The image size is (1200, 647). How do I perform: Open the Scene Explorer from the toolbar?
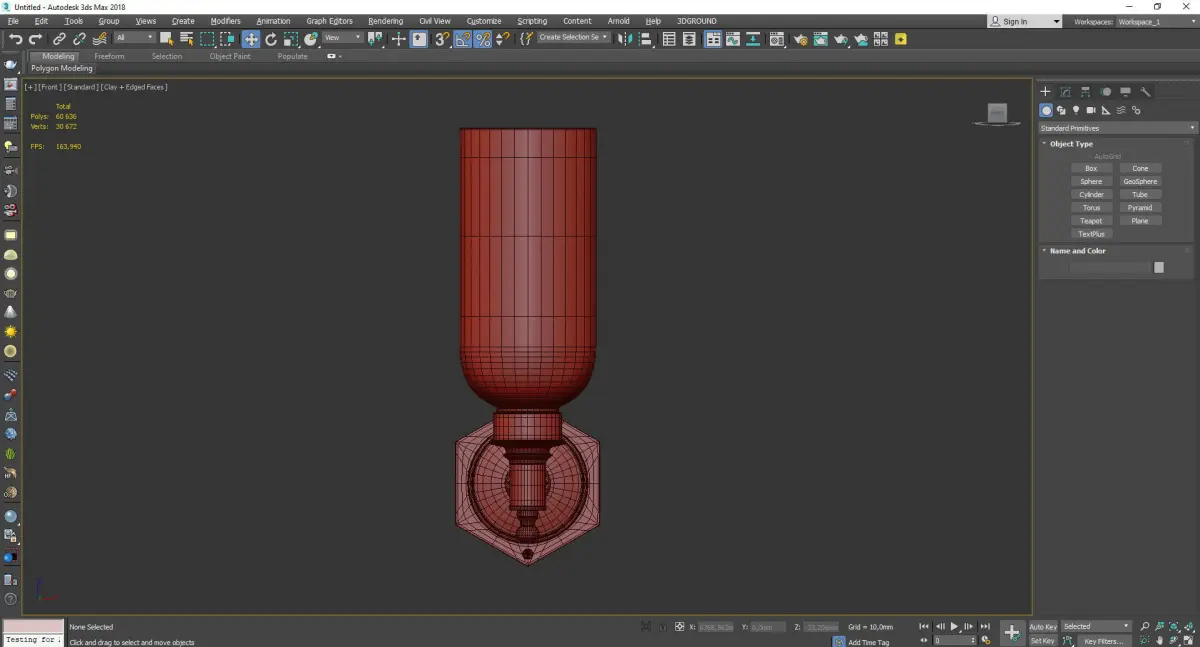pyautogui.click(x=669, y=39)
